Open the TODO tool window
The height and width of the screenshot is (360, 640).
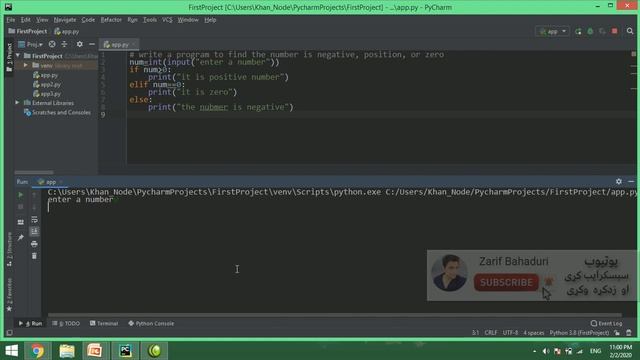(x=66, y=323)
